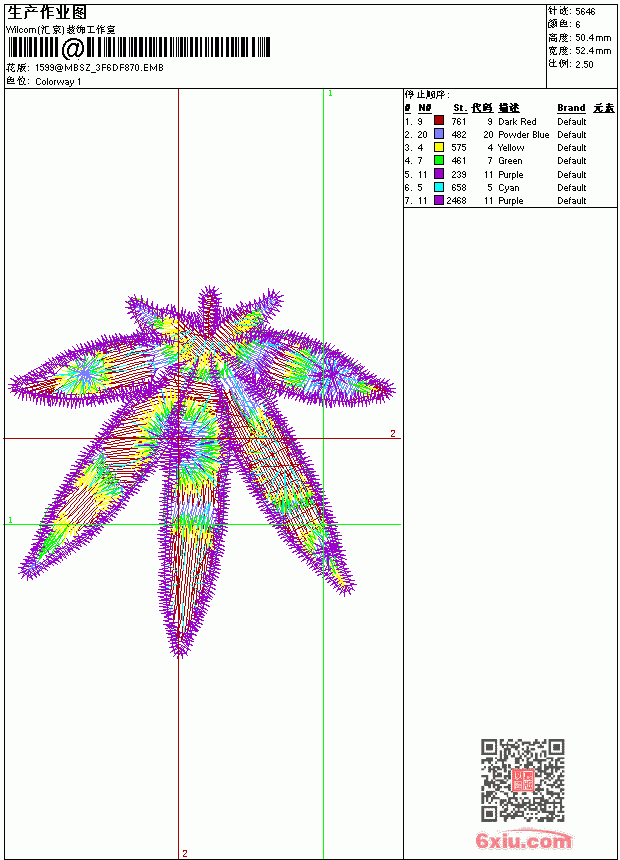Select the embroidered leaf design preview
620x860 pixels.
click(201, 472)
